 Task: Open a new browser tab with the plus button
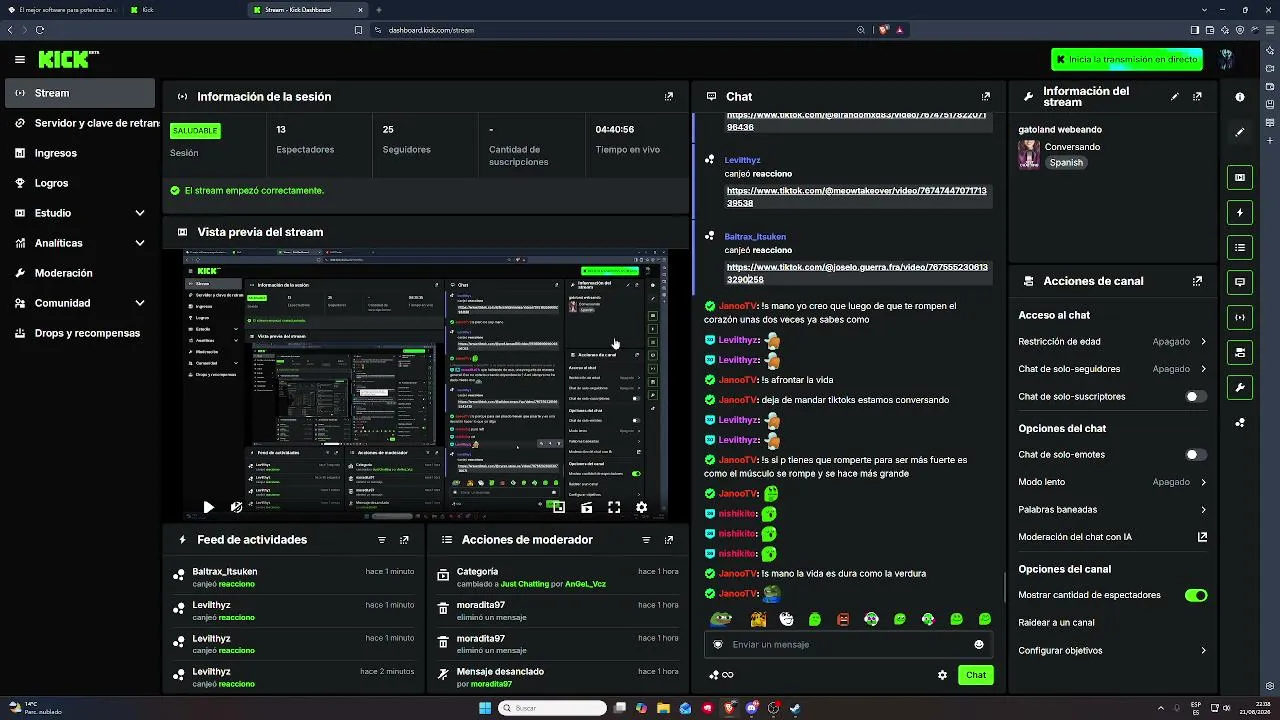pos(378,10)
